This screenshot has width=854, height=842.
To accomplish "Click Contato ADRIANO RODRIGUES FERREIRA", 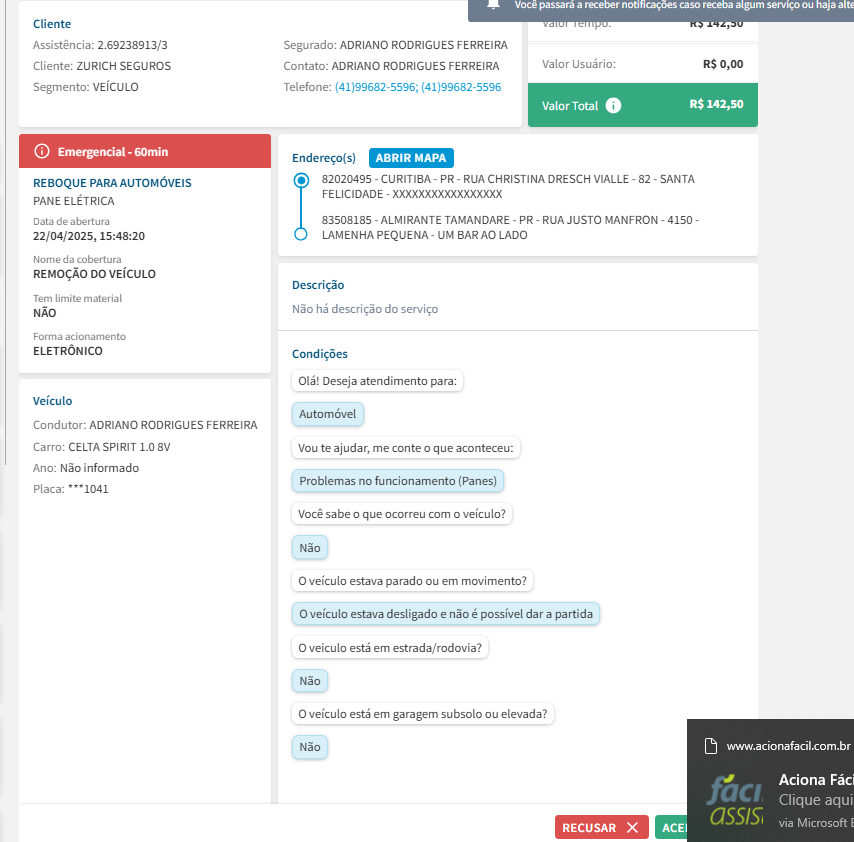I will point(416,66).
